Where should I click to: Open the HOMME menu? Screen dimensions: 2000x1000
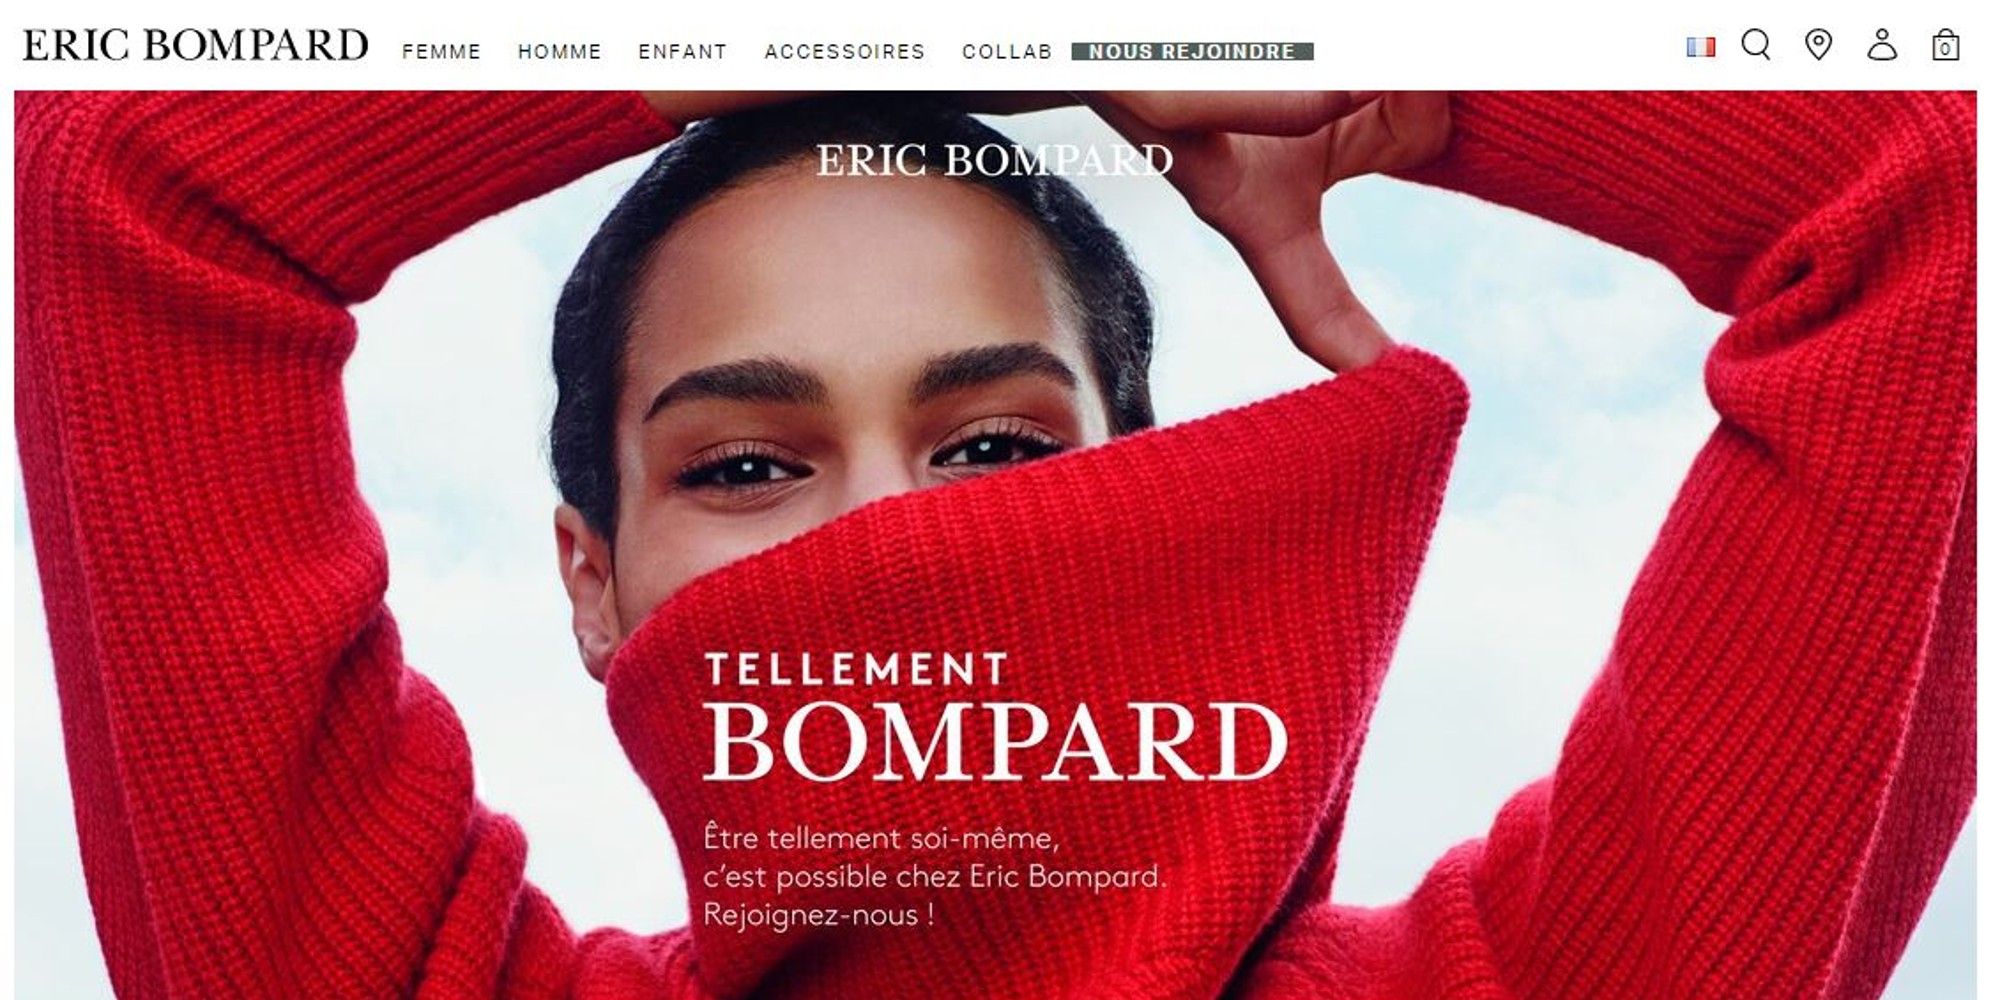(559, 52)
